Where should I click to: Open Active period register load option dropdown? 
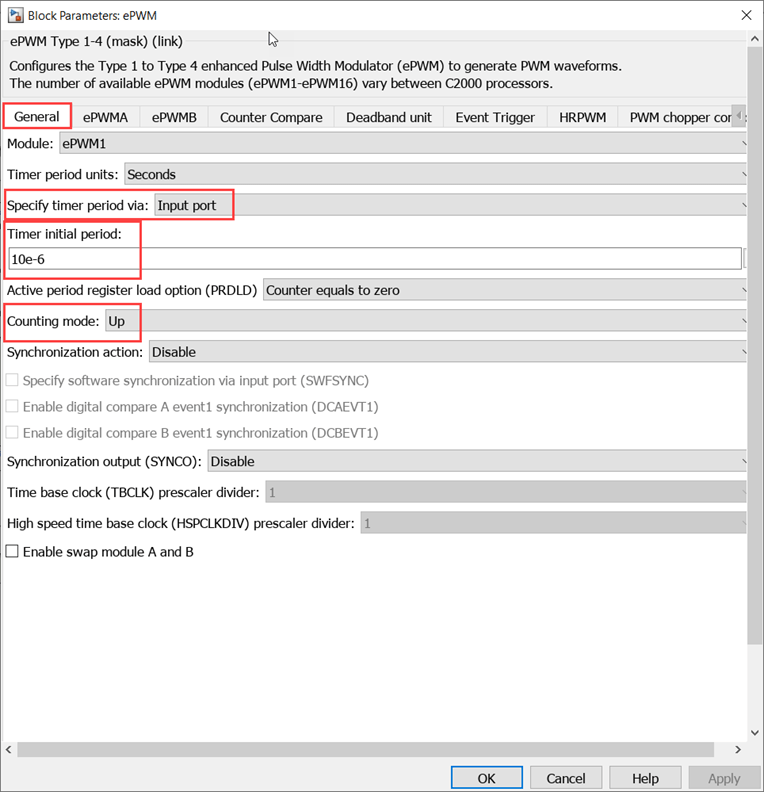coord(505,290)
